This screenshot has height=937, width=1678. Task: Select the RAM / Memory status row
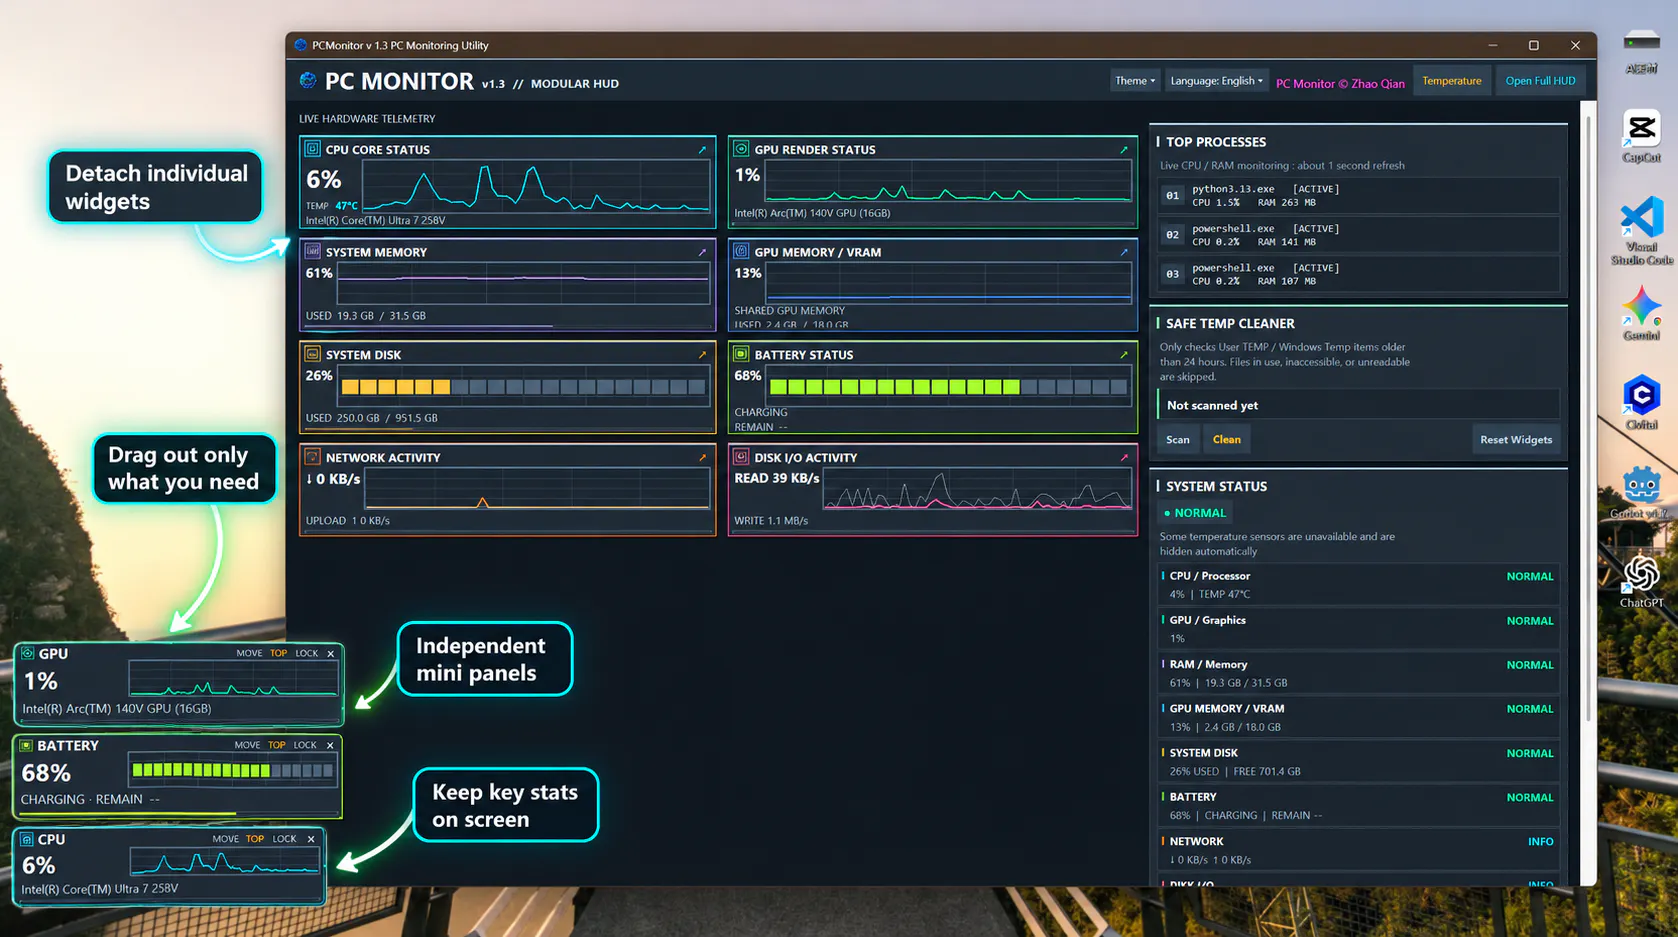tap(1359, 674)
